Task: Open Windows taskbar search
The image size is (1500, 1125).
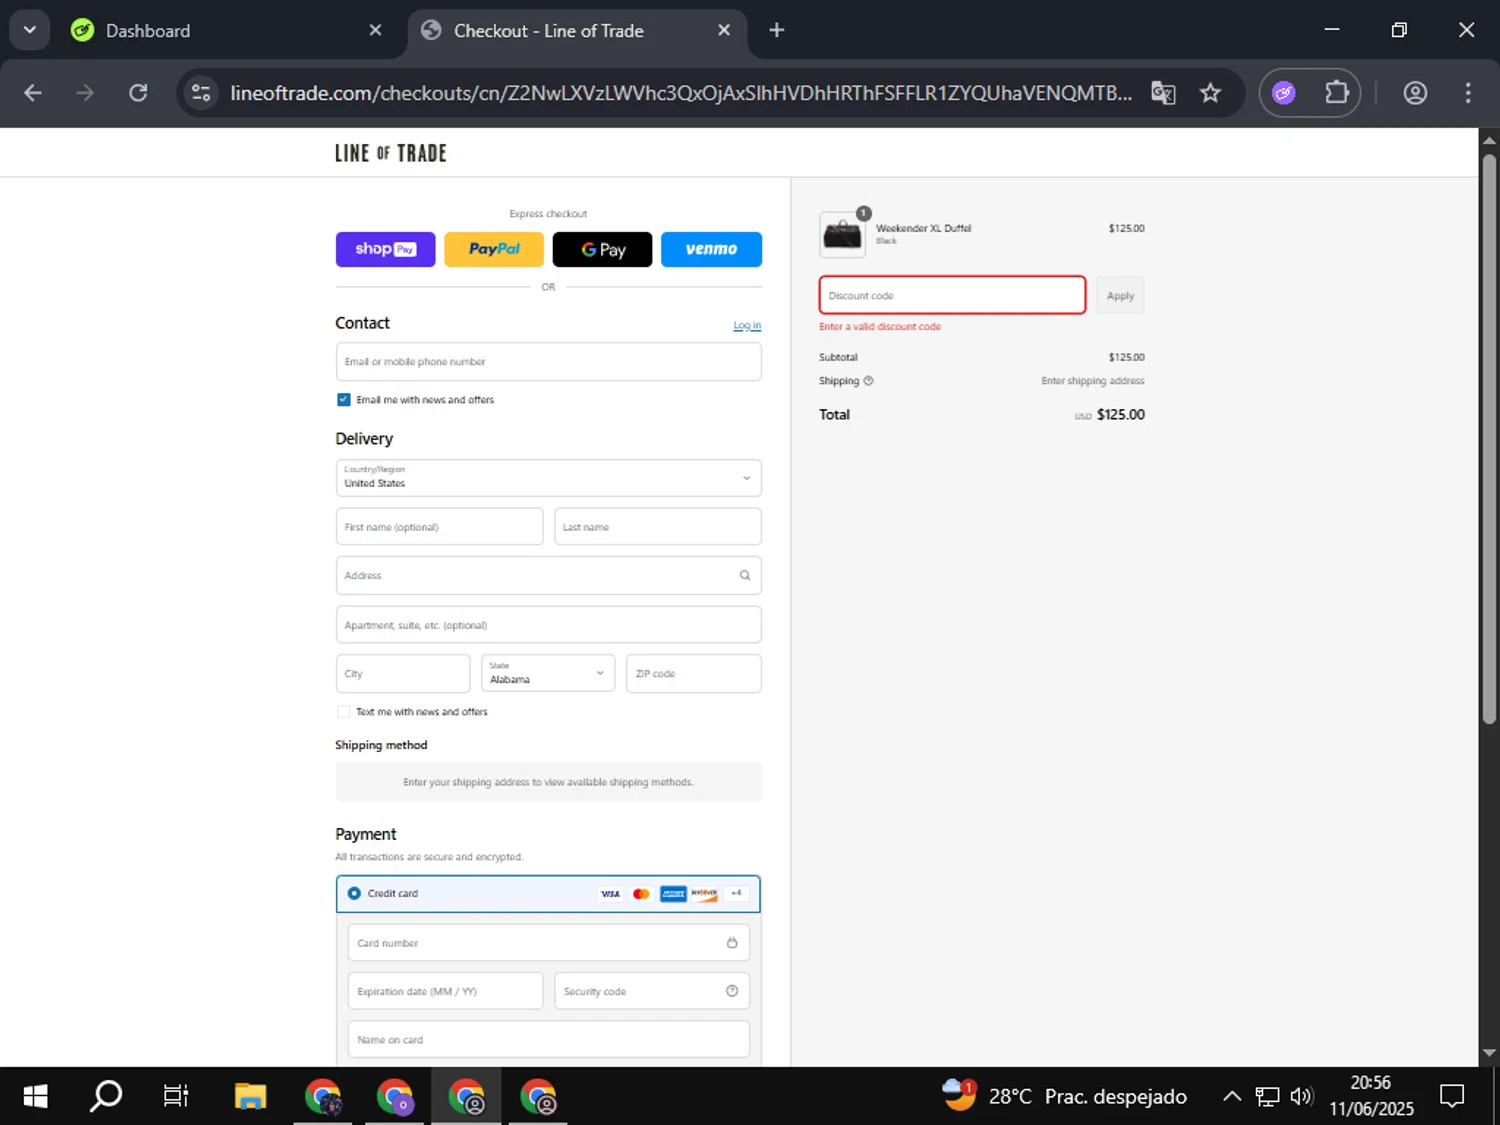Action: click(106, 1096)
